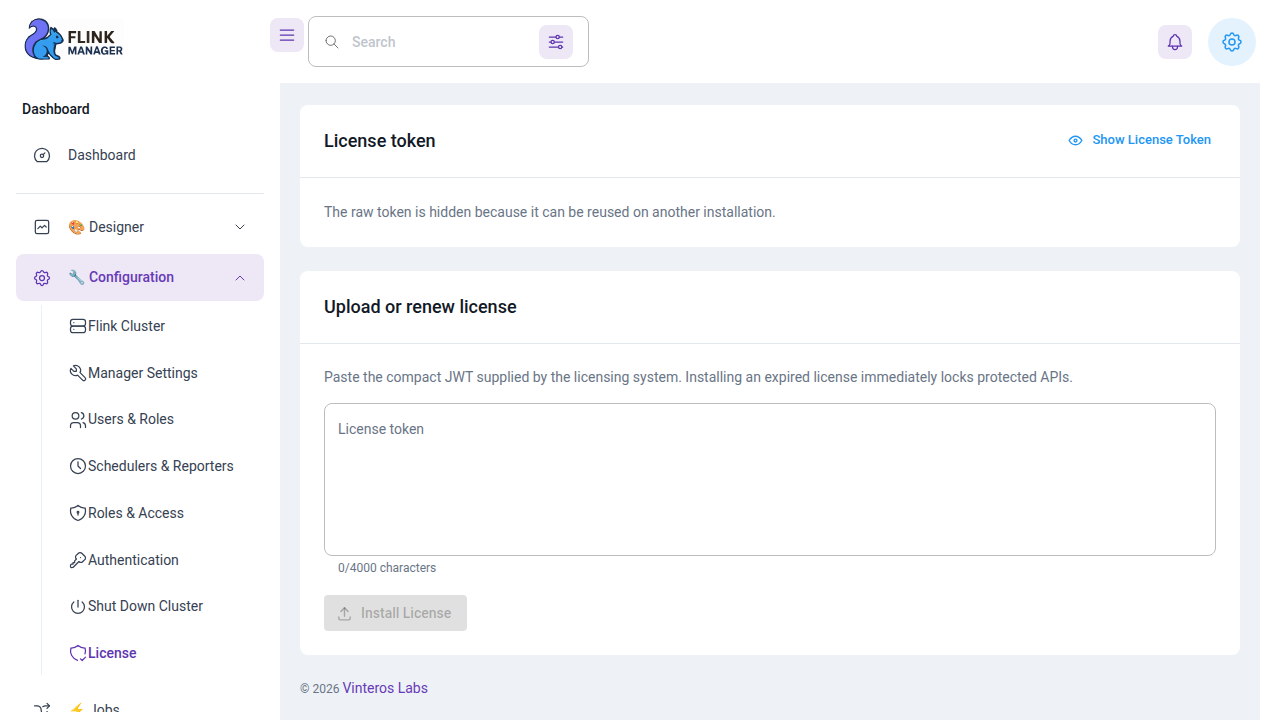Image resolution: width=1280 pixels, height=720 pixels.
Task: Open the notifications bell
Action: click(x=1175, y=42)
